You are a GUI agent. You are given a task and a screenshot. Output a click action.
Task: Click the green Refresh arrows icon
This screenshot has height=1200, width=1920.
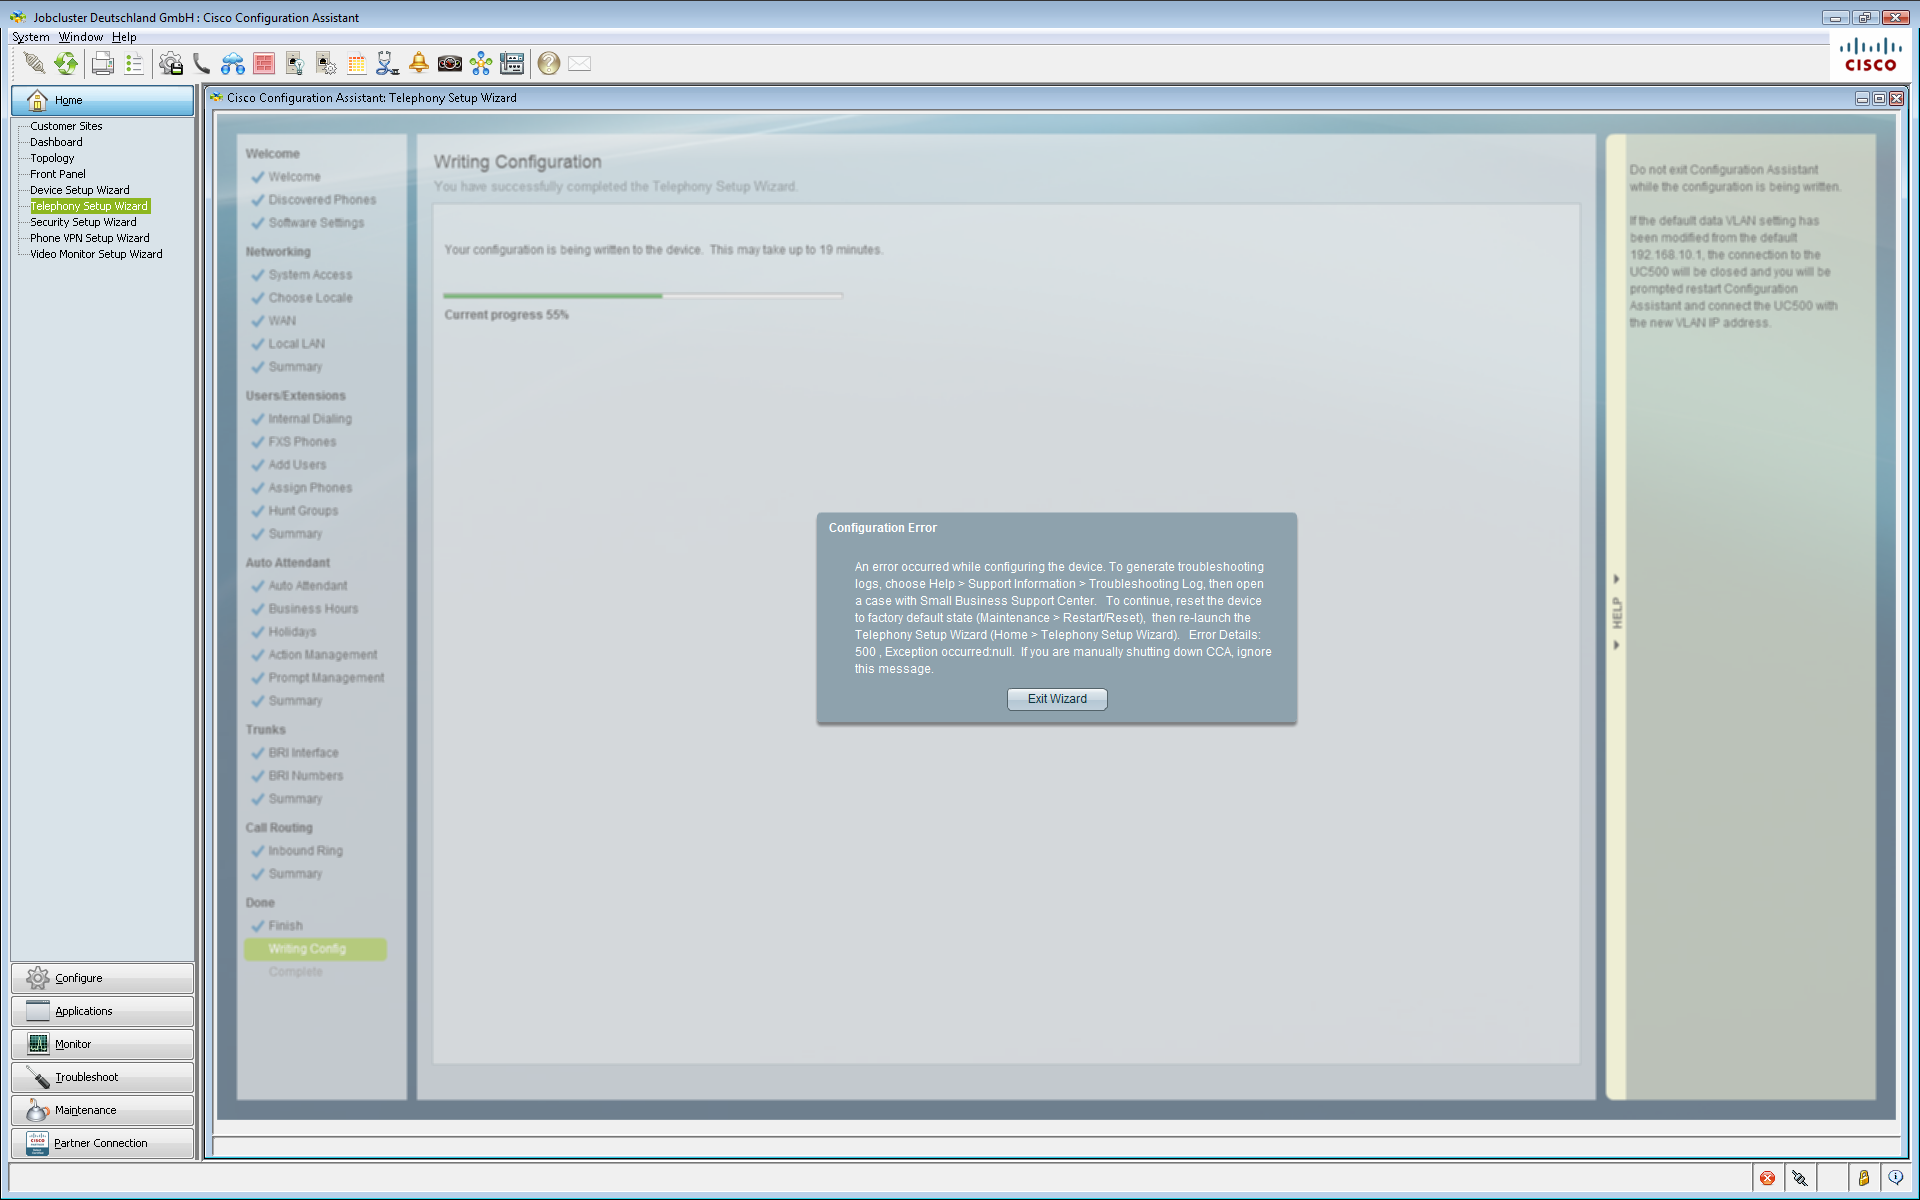pos(66,64)
